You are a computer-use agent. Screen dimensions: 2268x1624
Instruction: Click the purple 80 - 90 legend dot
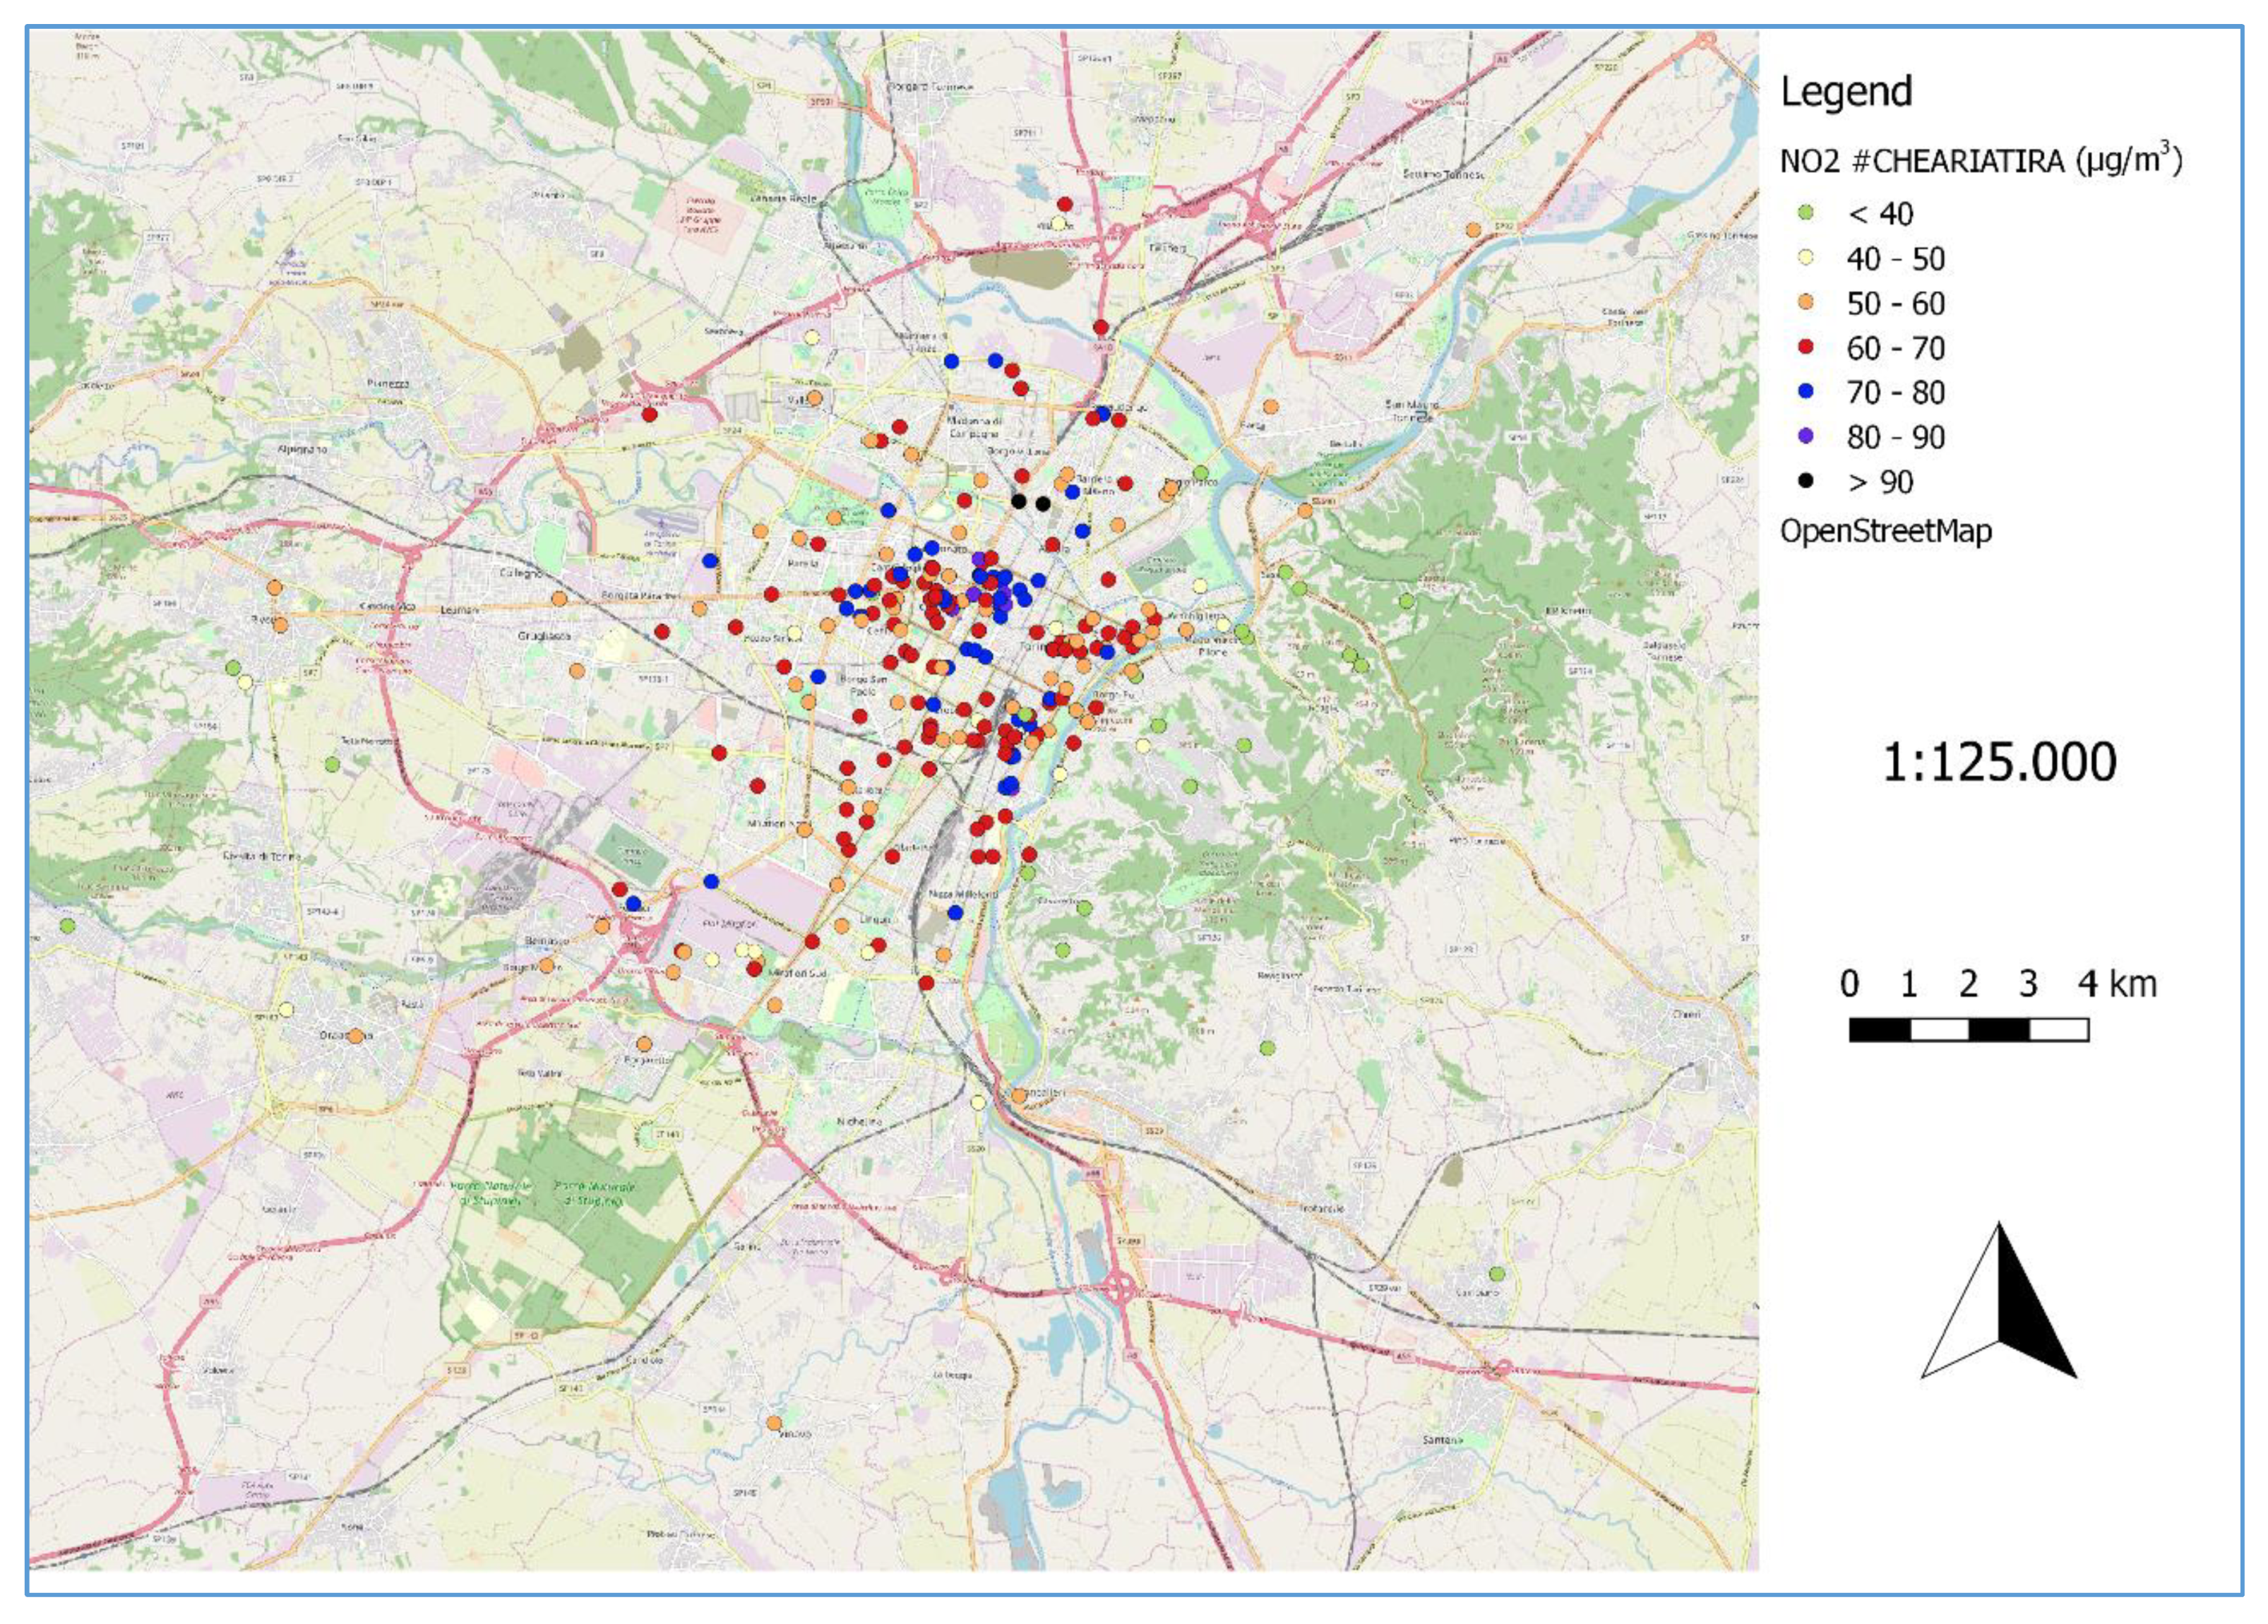(1806, 436)
